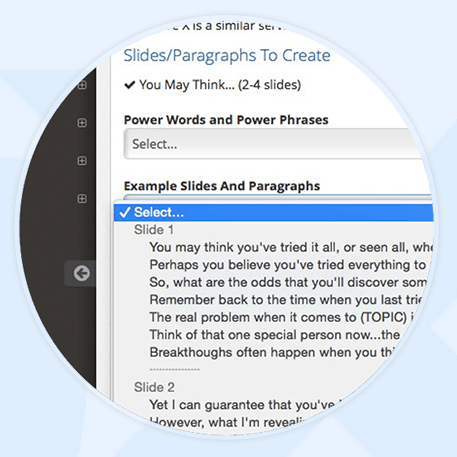Open Power Words and Power Phrases dropdown
Image resolution: width=457 pixels, height=457 pixels.
[273, 144]
